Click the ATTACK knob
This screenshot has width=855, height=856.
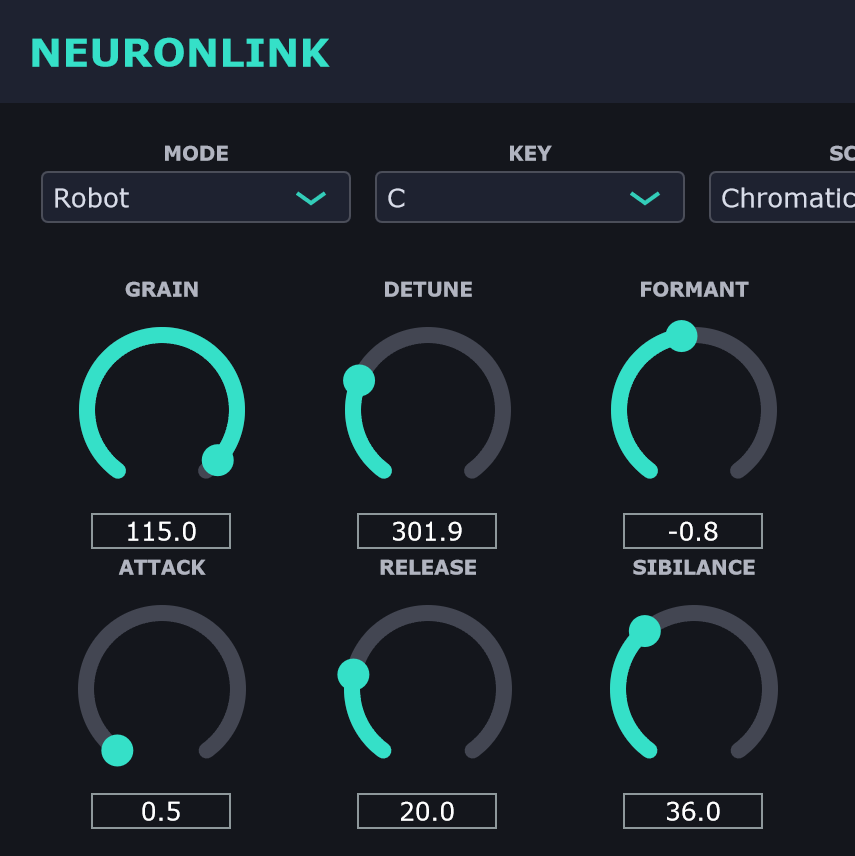(x=162, y=688)
